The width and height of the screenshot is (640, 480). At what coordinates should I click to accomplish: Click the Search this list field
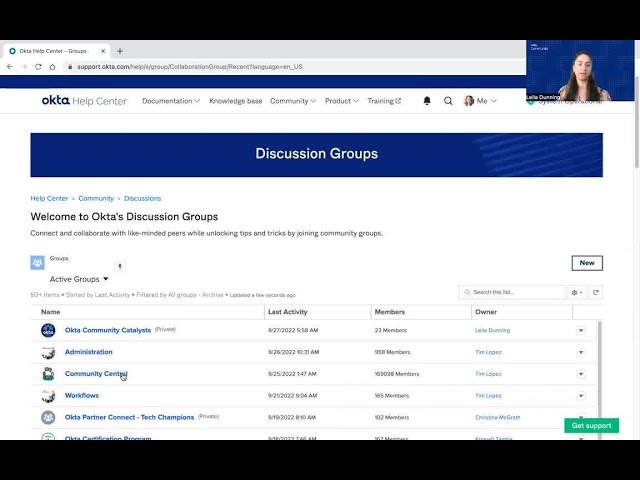point(512,292)
